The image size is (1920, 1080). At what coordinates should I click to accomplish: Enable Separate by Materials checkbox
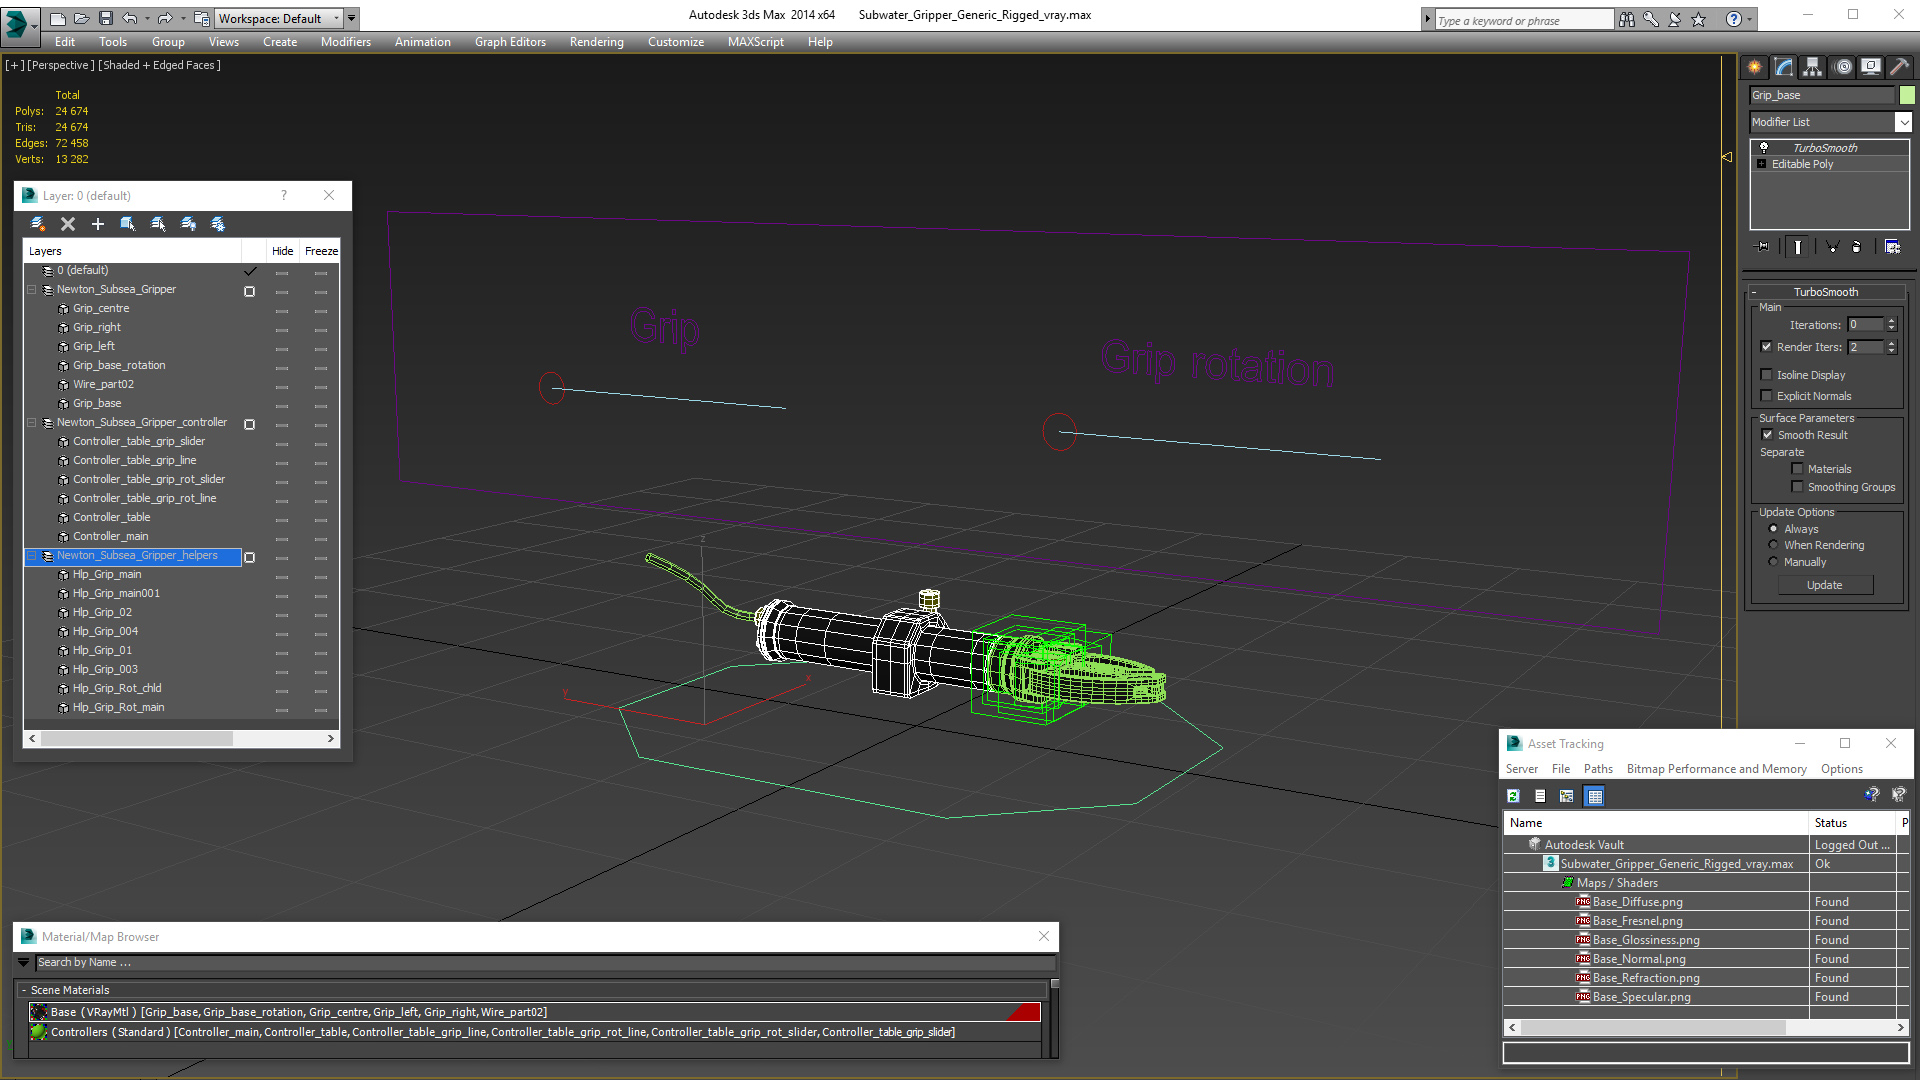click(1797, 469)
